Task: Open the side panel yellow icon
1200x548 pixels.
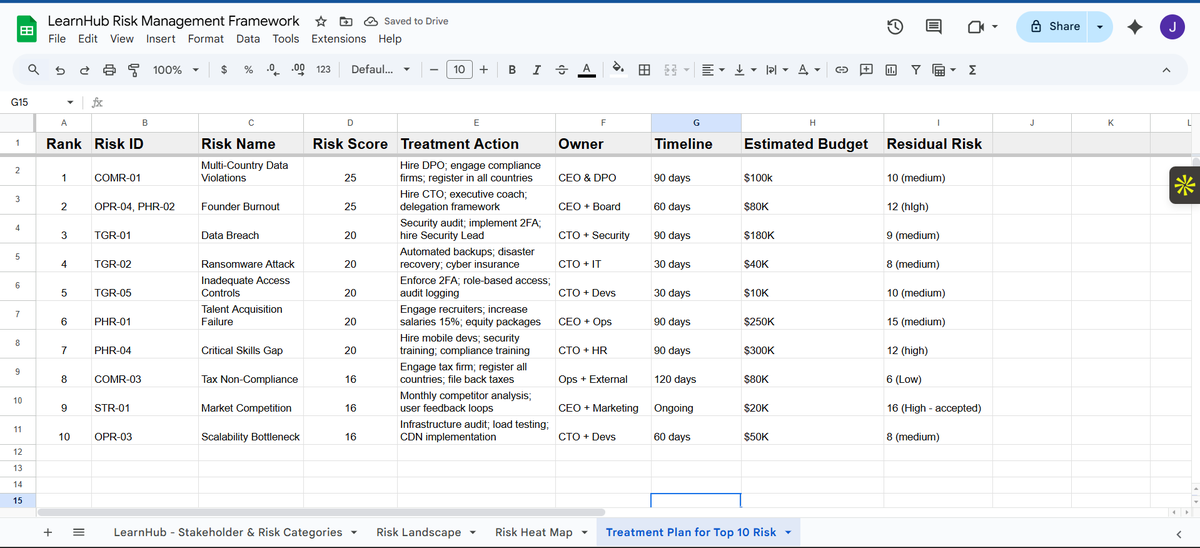Action: pyautogui.click(x=1185, y=184)
